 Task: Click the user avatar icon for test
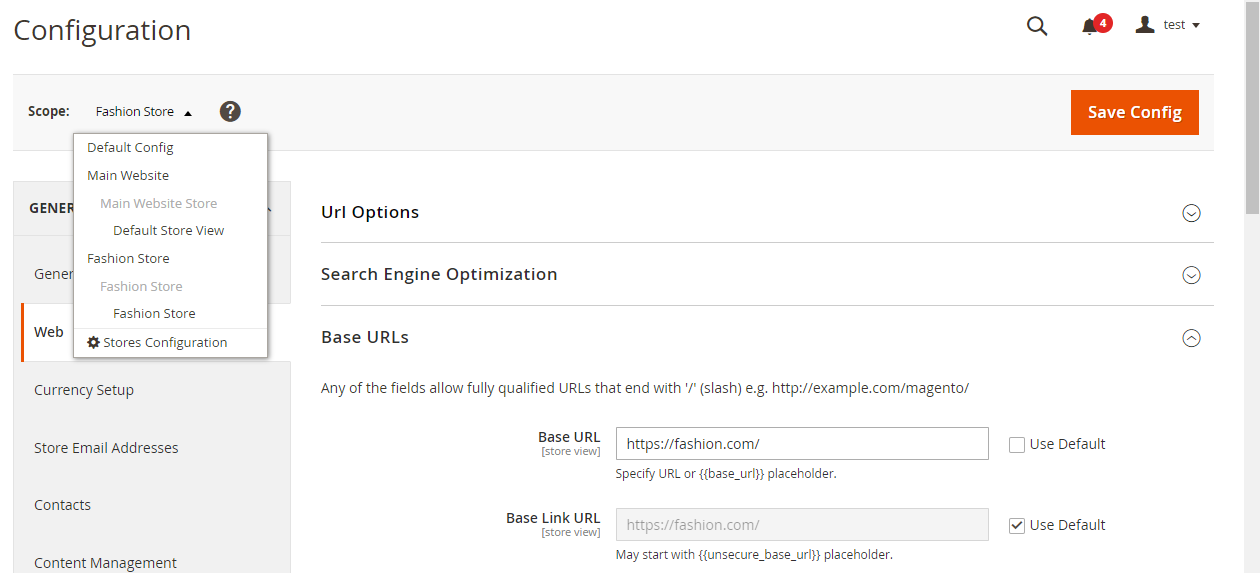[x=1145, y=24]
